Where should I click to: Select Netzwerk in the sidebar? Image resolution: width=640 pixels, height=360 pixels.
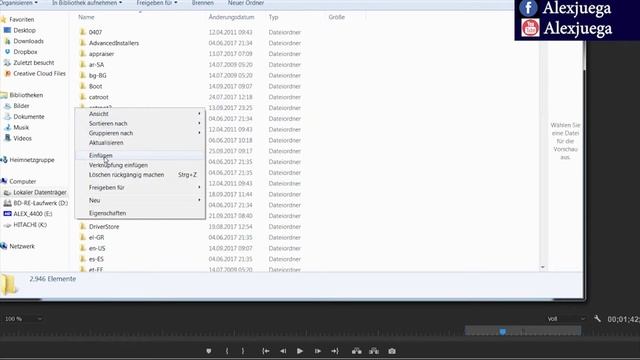(x=22, y=247)
